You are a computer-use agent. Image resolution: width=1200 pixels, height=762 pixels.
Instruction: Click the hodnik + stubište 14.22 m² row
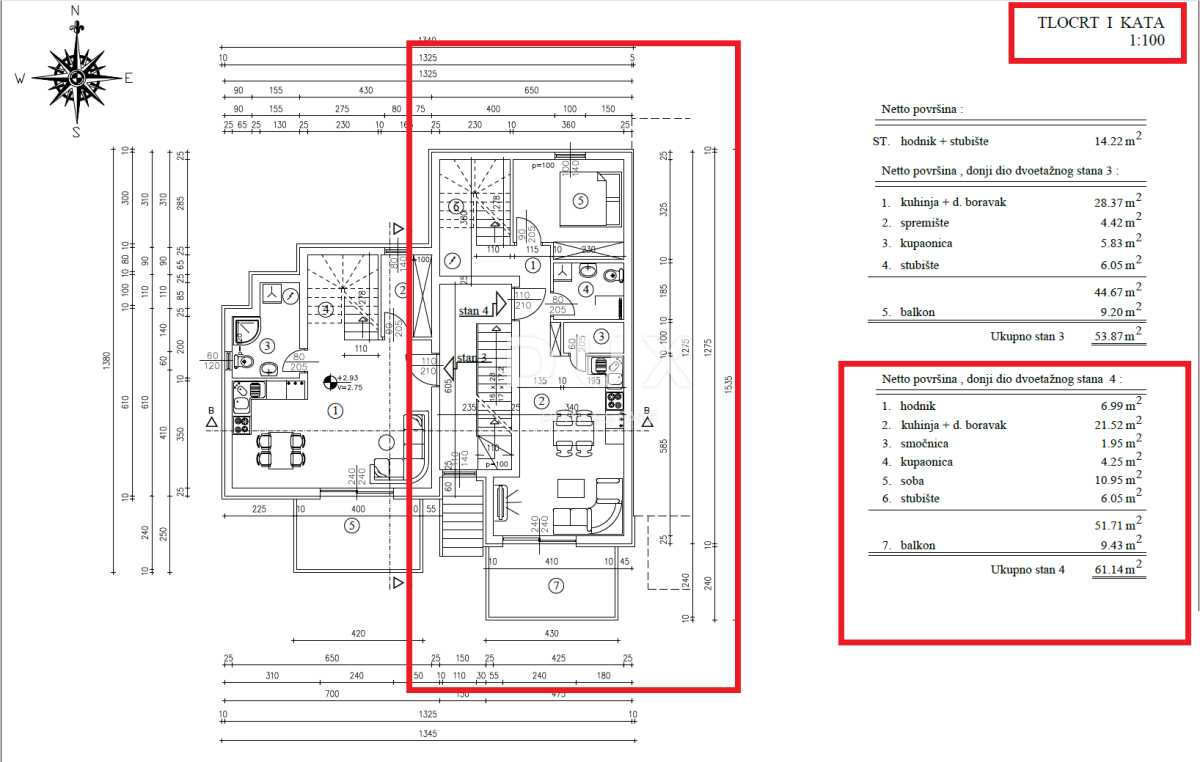pos(1008,142)
